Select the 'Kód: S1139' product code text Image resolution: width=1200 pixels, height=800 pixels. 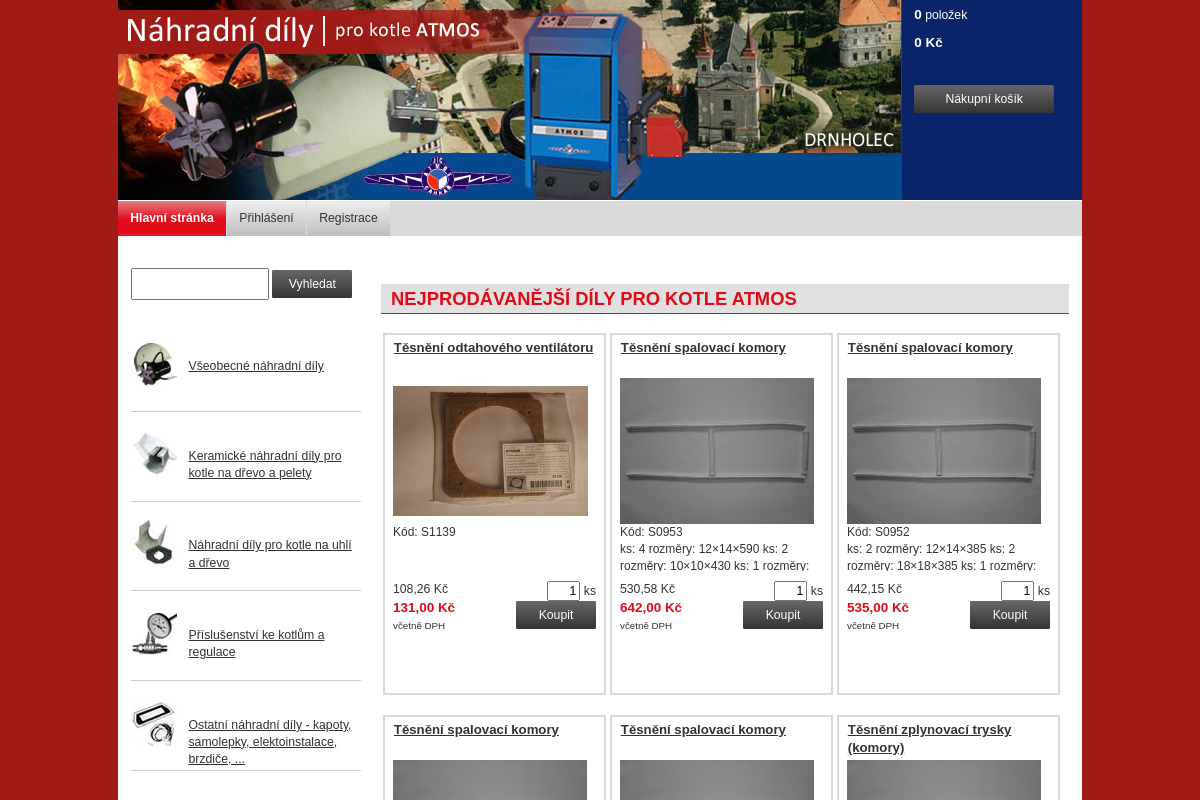(424, 532)
